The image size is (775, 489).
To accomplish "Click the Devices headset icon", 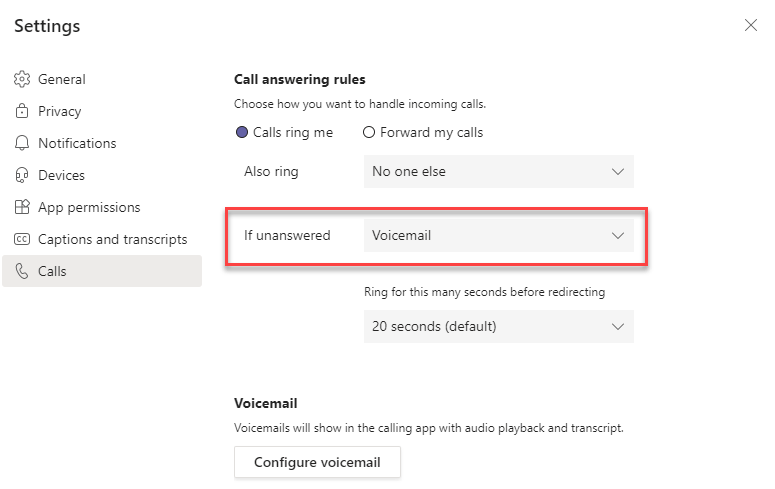I will coord(21,176).
